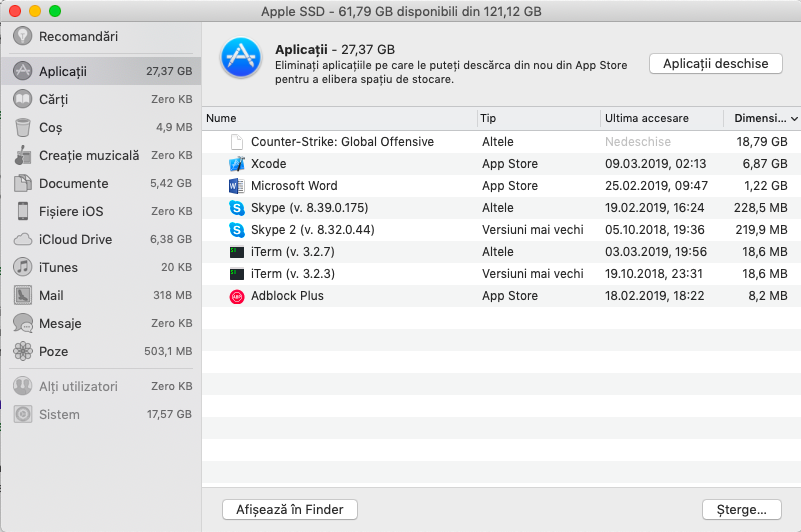Show the Mail storage category
The height and width of the screenshot is (532, 801).
(51, 296)
